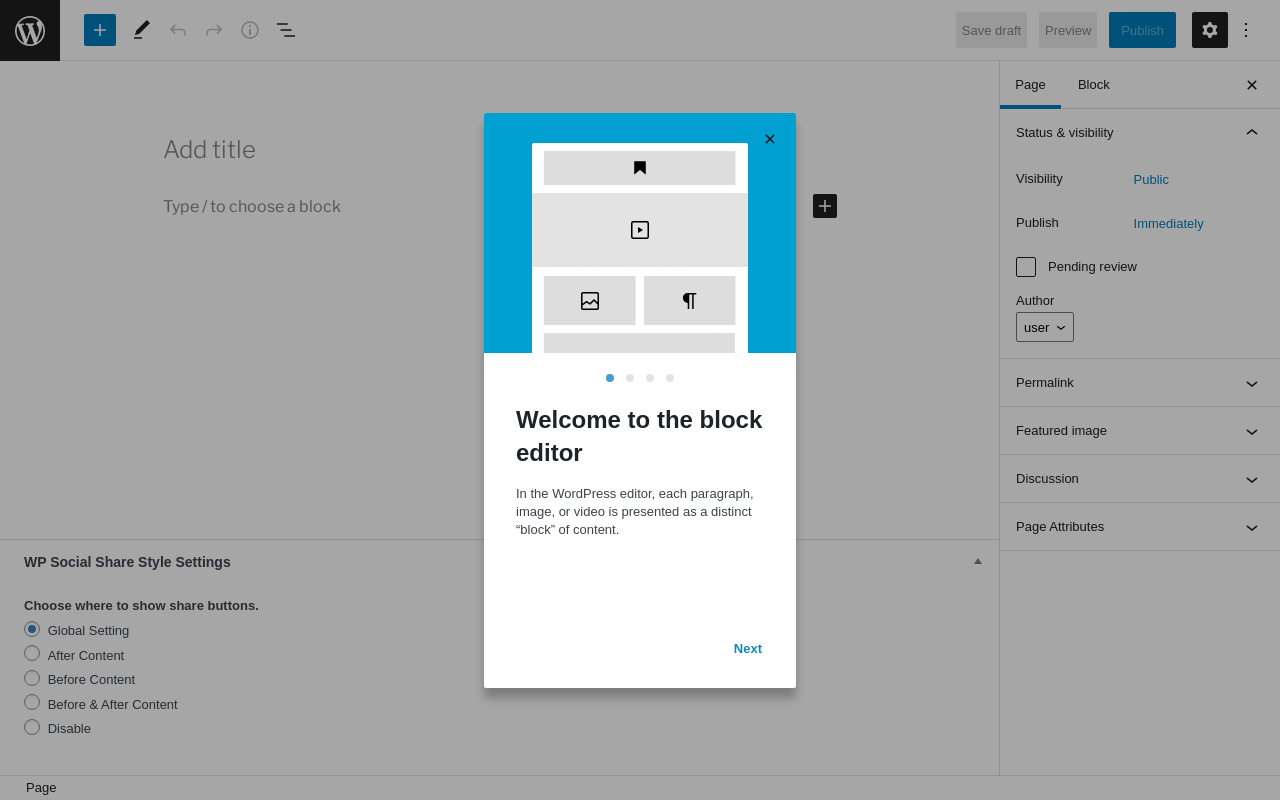
Task: Collapse the WP Social Share Style Settings panel arrow
Action: pos(978,561)
